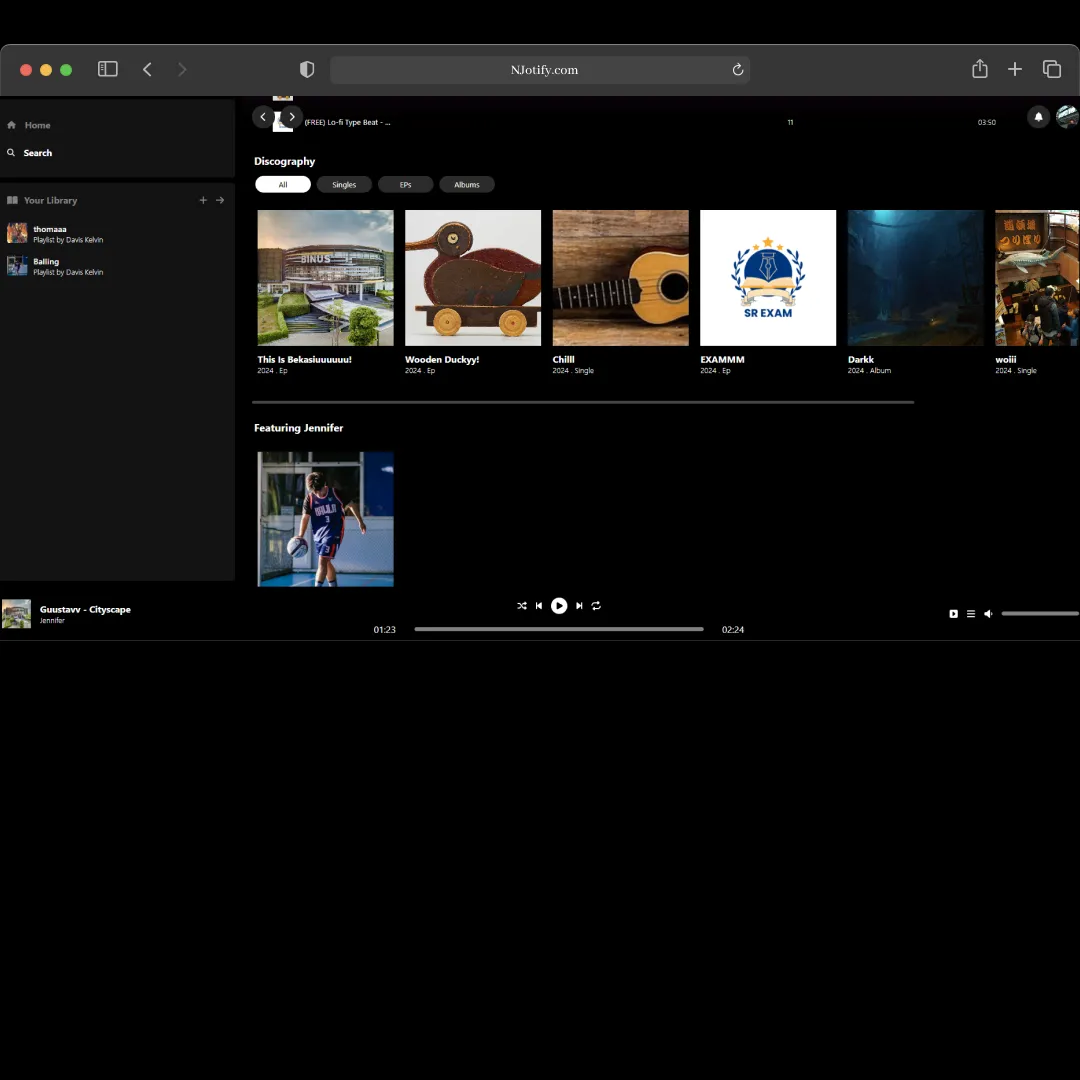Click artist name Jennifer in player
This screenshot has width=1080, height=1080.
click(52, 621)
